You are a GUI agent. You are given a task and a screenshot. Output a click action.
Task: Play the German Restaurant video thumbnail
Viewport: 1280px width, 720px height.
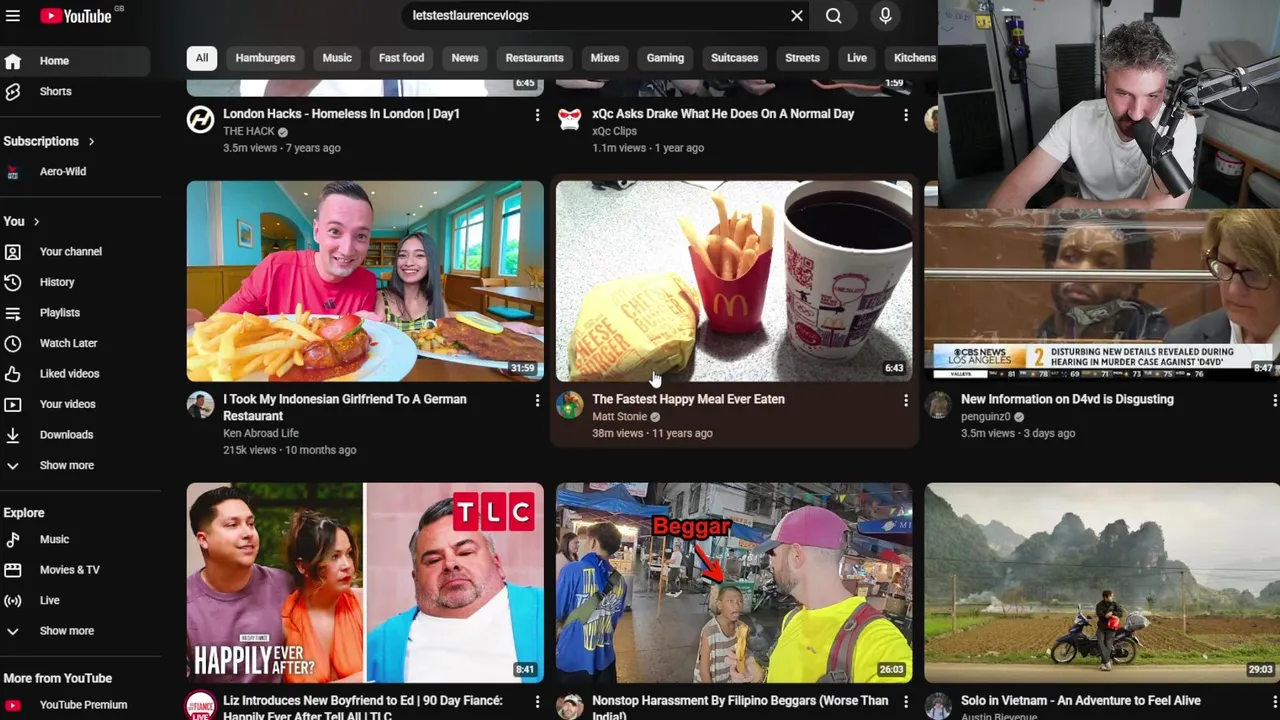tap(365, 281)
